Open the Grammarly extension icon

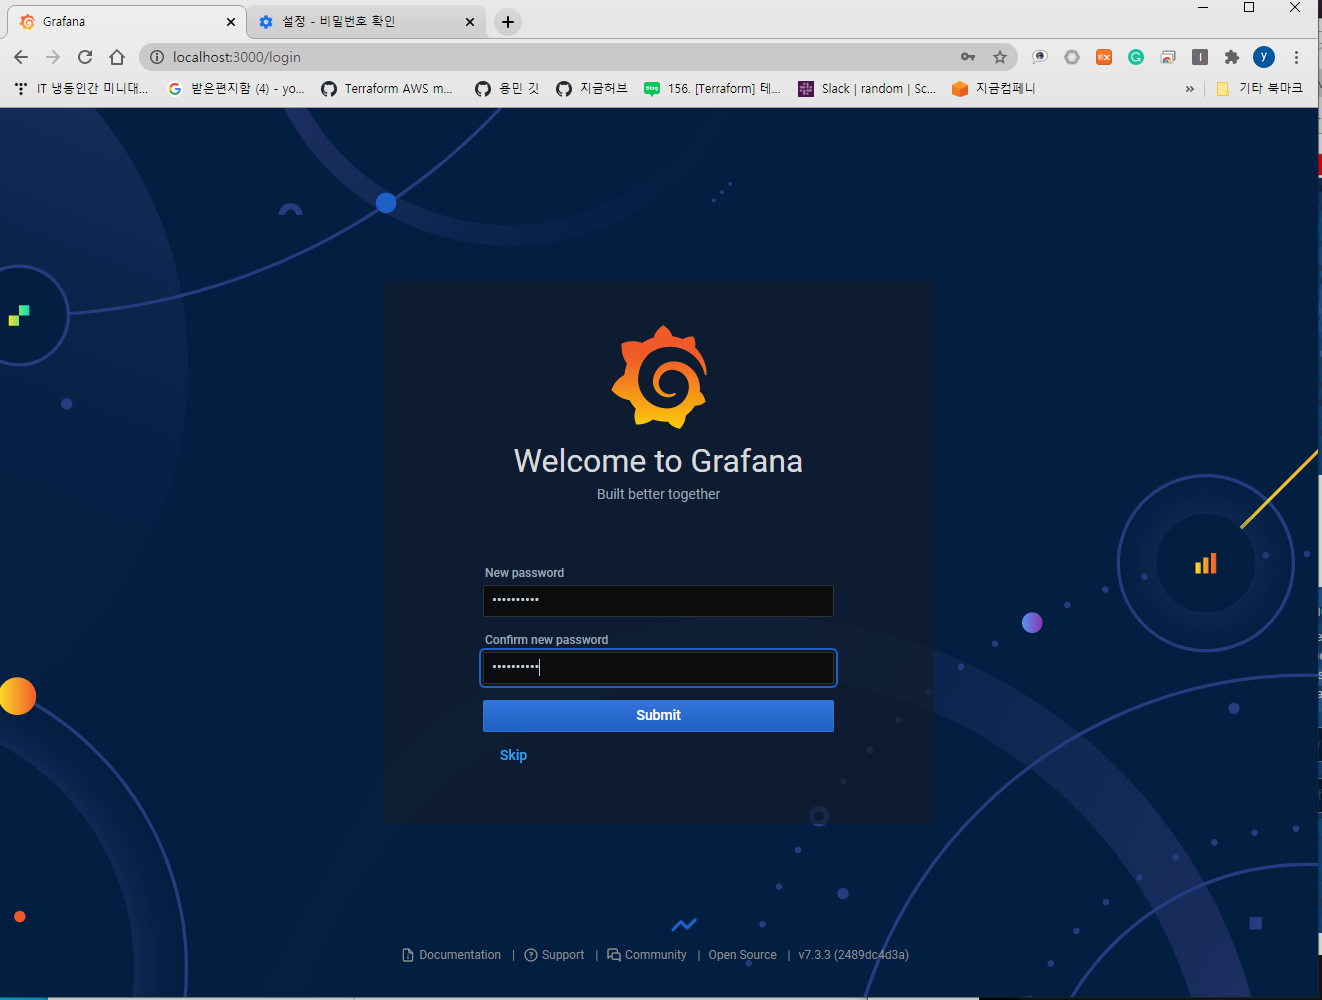[1136, 57]
